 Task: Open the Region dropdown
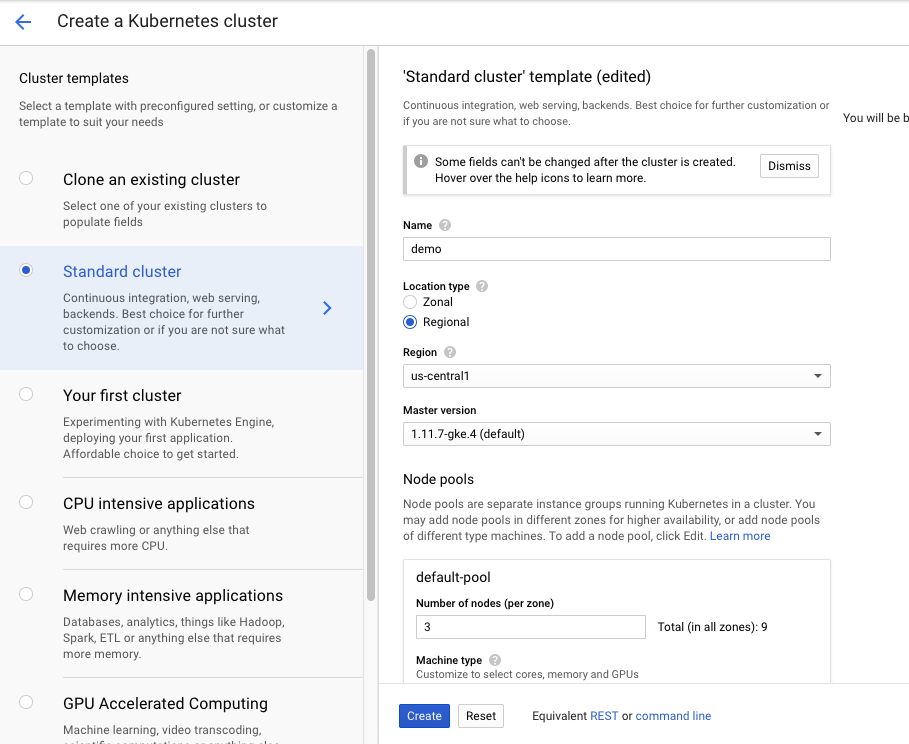pos(616,376)
